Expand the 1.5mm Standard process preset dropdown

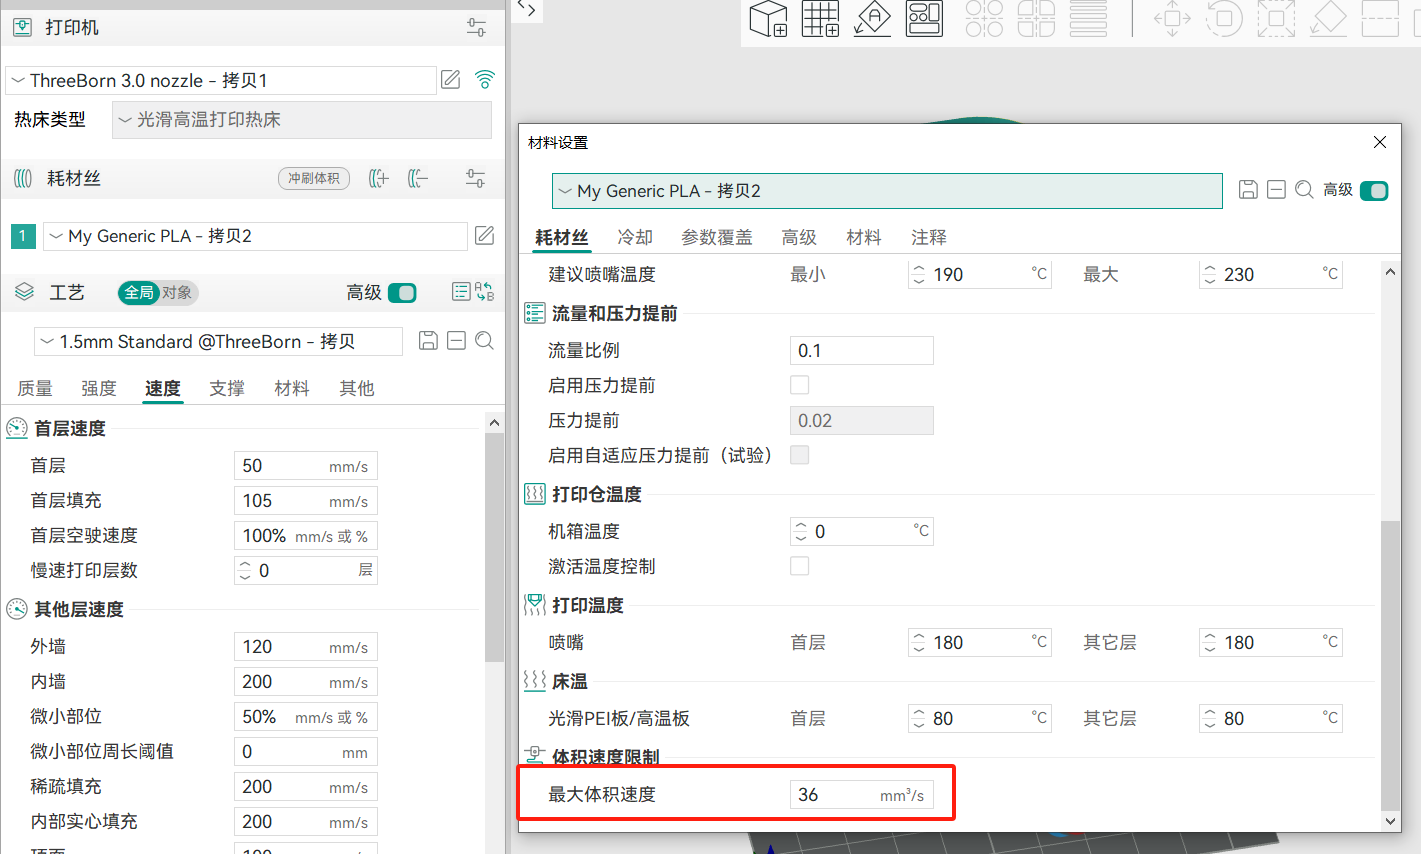point(218,342)
